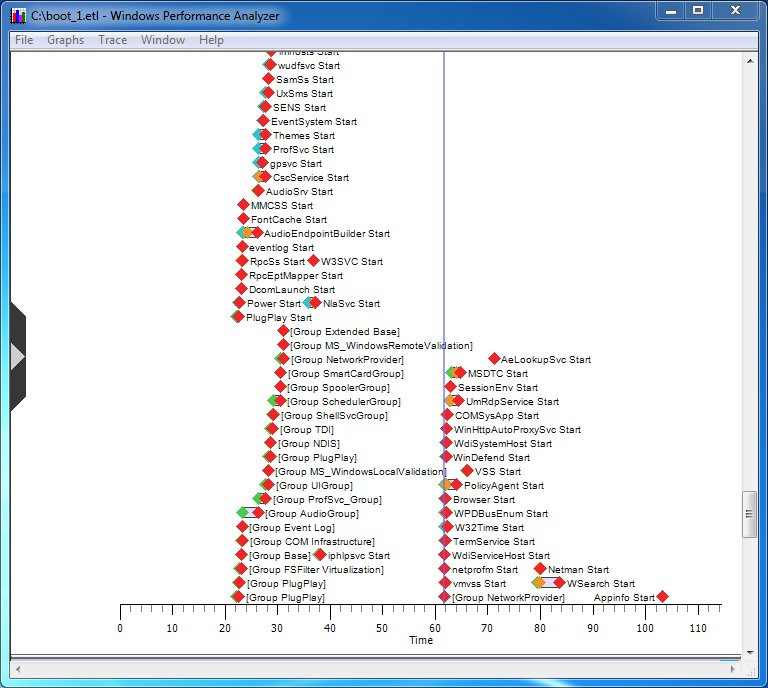Select the PlugPlay Start diamond marker

click(x=238, y=317)
